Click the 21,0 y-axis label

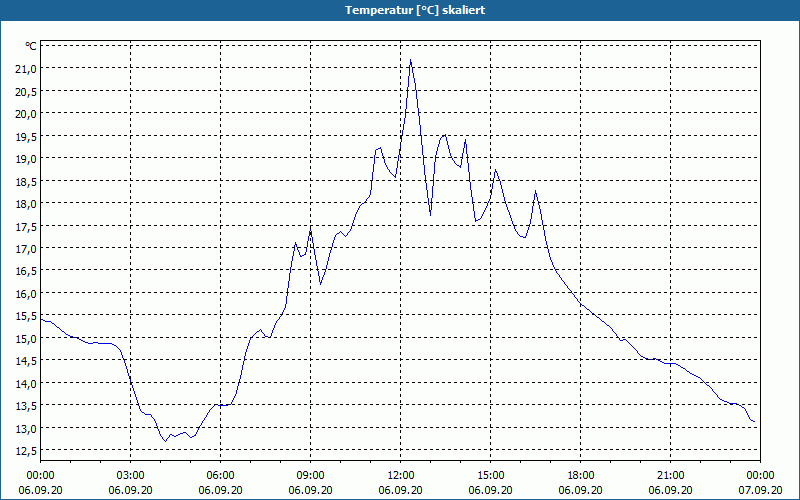pyautogui.click(x=27, y=68)
